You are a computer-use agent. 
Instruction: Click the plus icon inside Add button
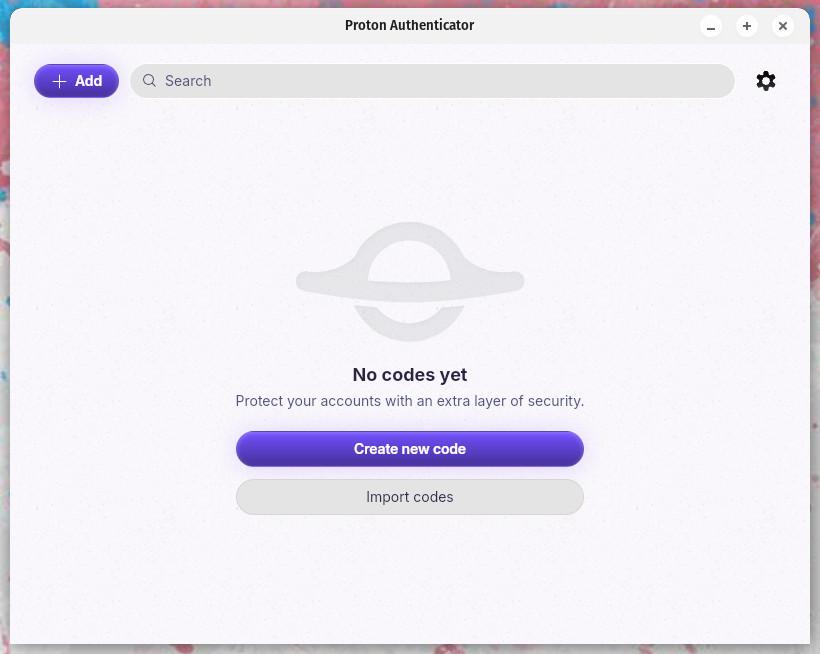60,81
